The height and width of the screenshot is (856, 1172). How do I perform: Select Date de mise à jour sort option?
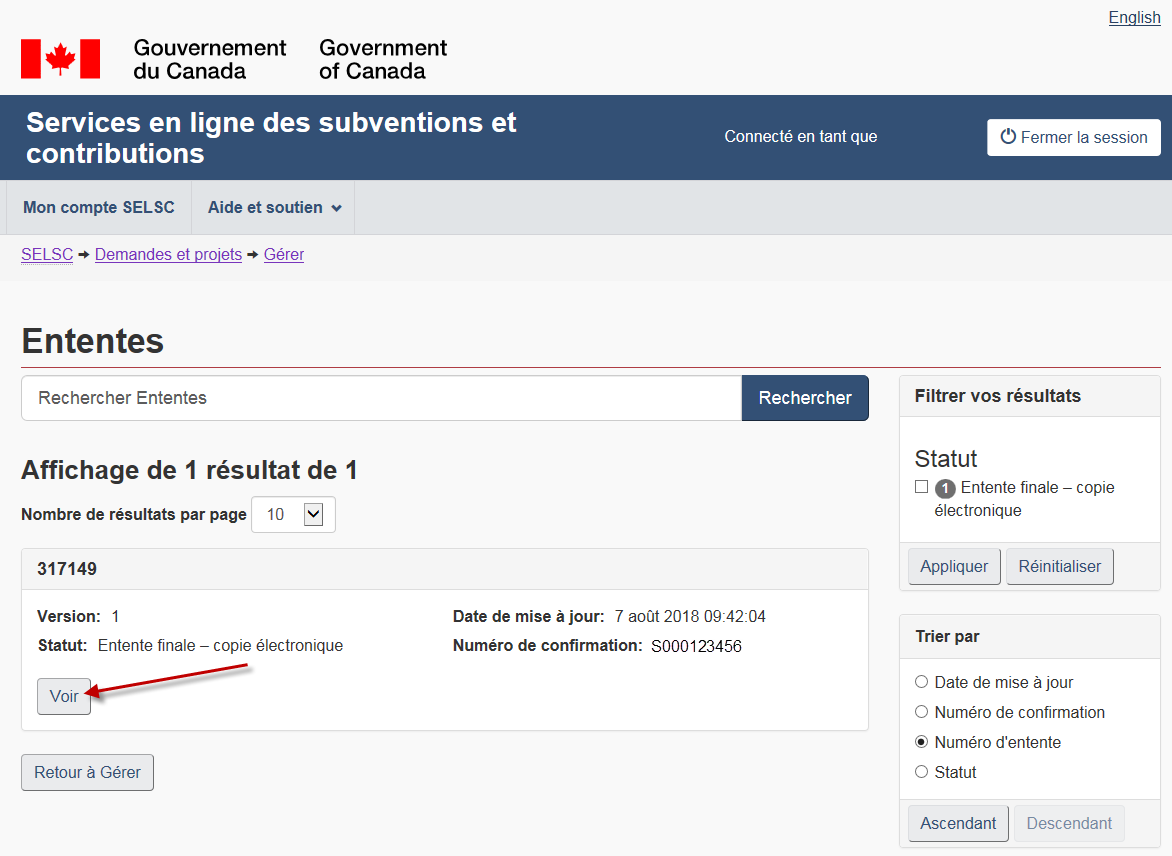922,682
